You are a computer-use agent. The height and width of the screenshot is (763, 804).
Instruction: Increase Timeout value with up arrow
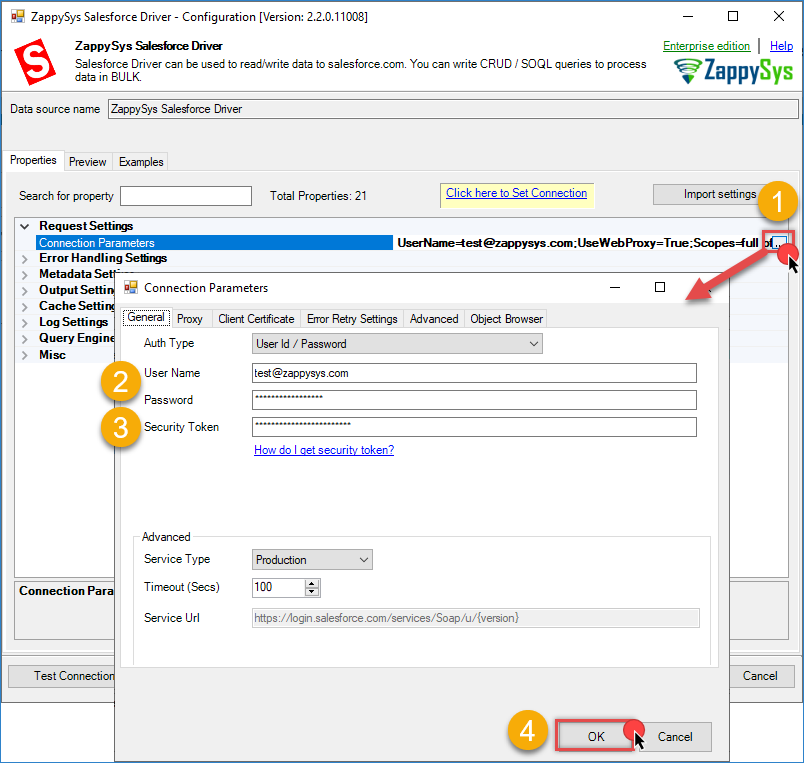pos(312,583)
